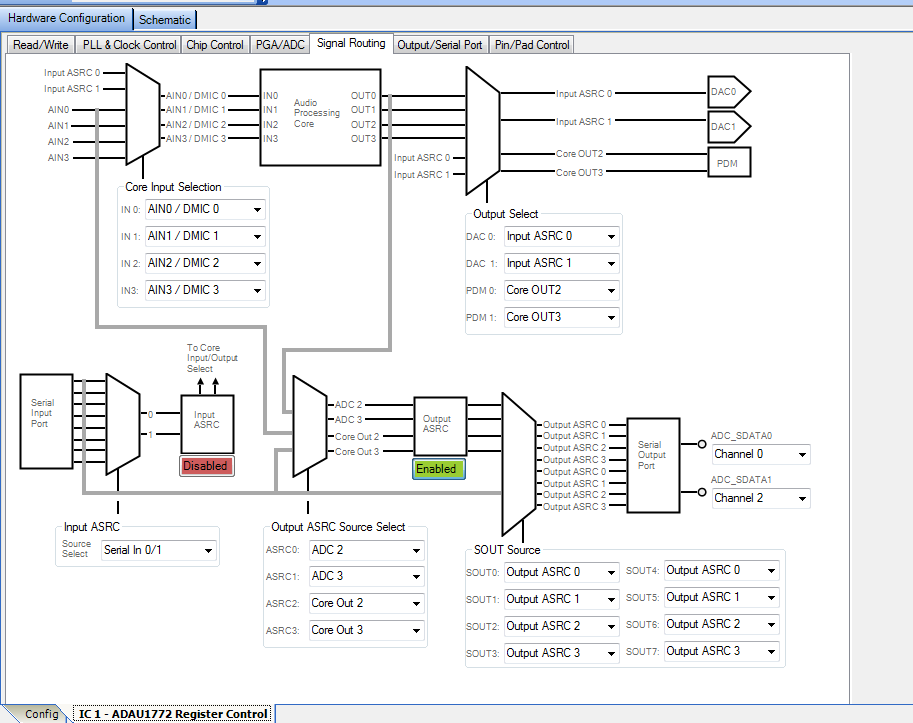This screenshot has height=723, width=913.
Task: Click the Audio Processing Core block
Action: tap(320, 118)
